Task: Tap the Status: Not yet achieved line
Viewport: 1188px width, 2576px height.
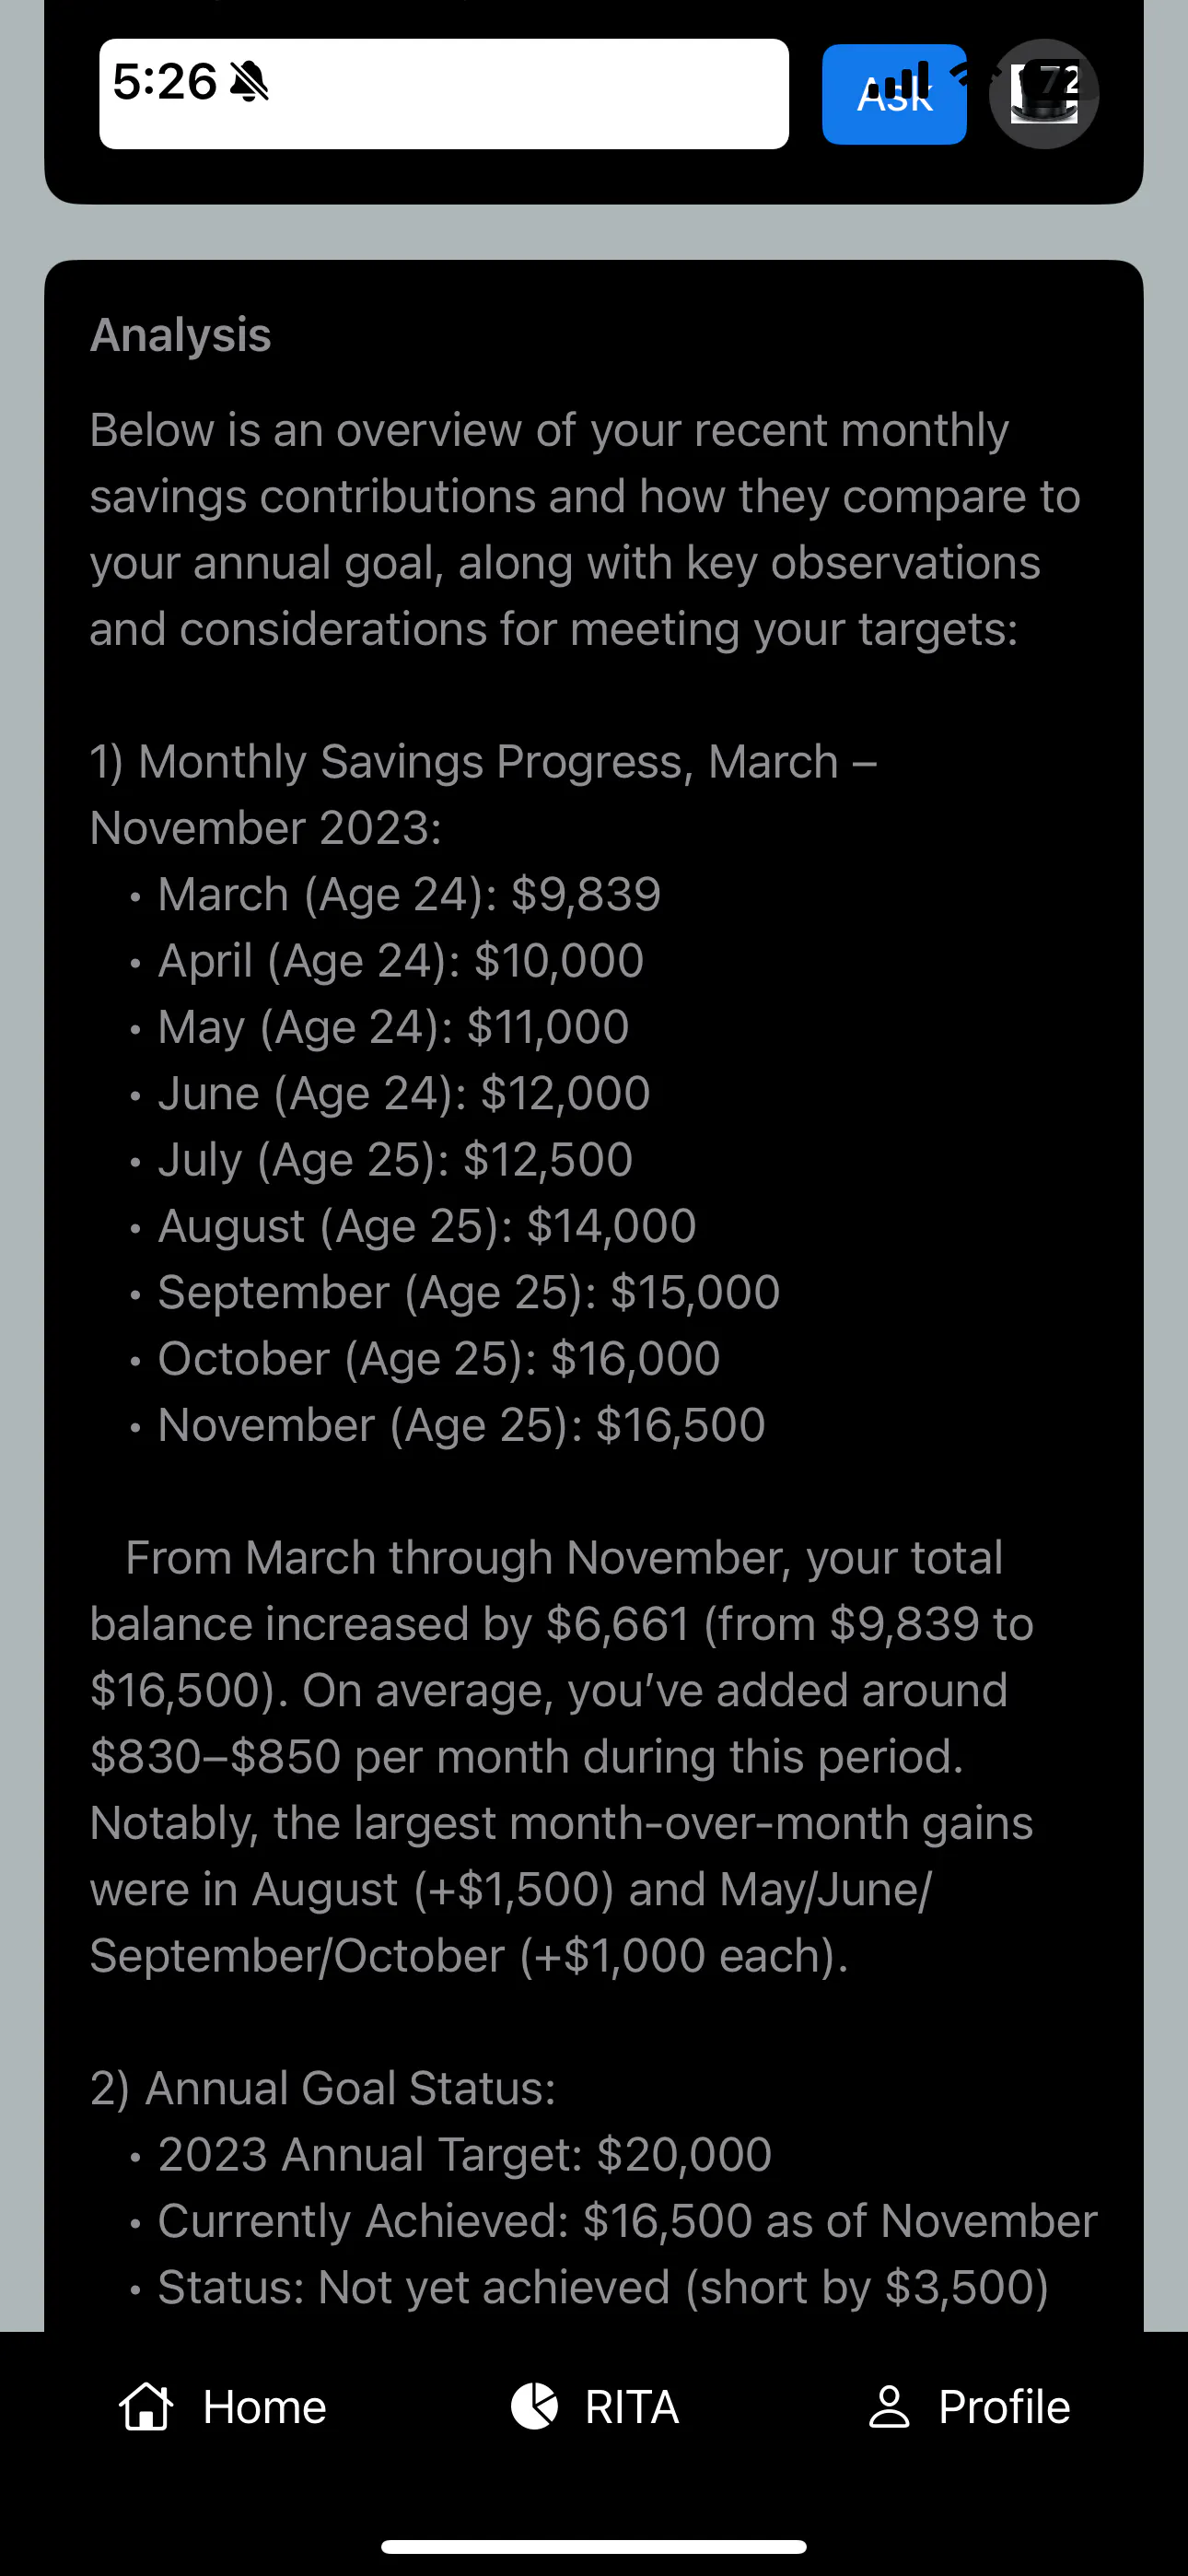Action: [x=603, y=2287]
